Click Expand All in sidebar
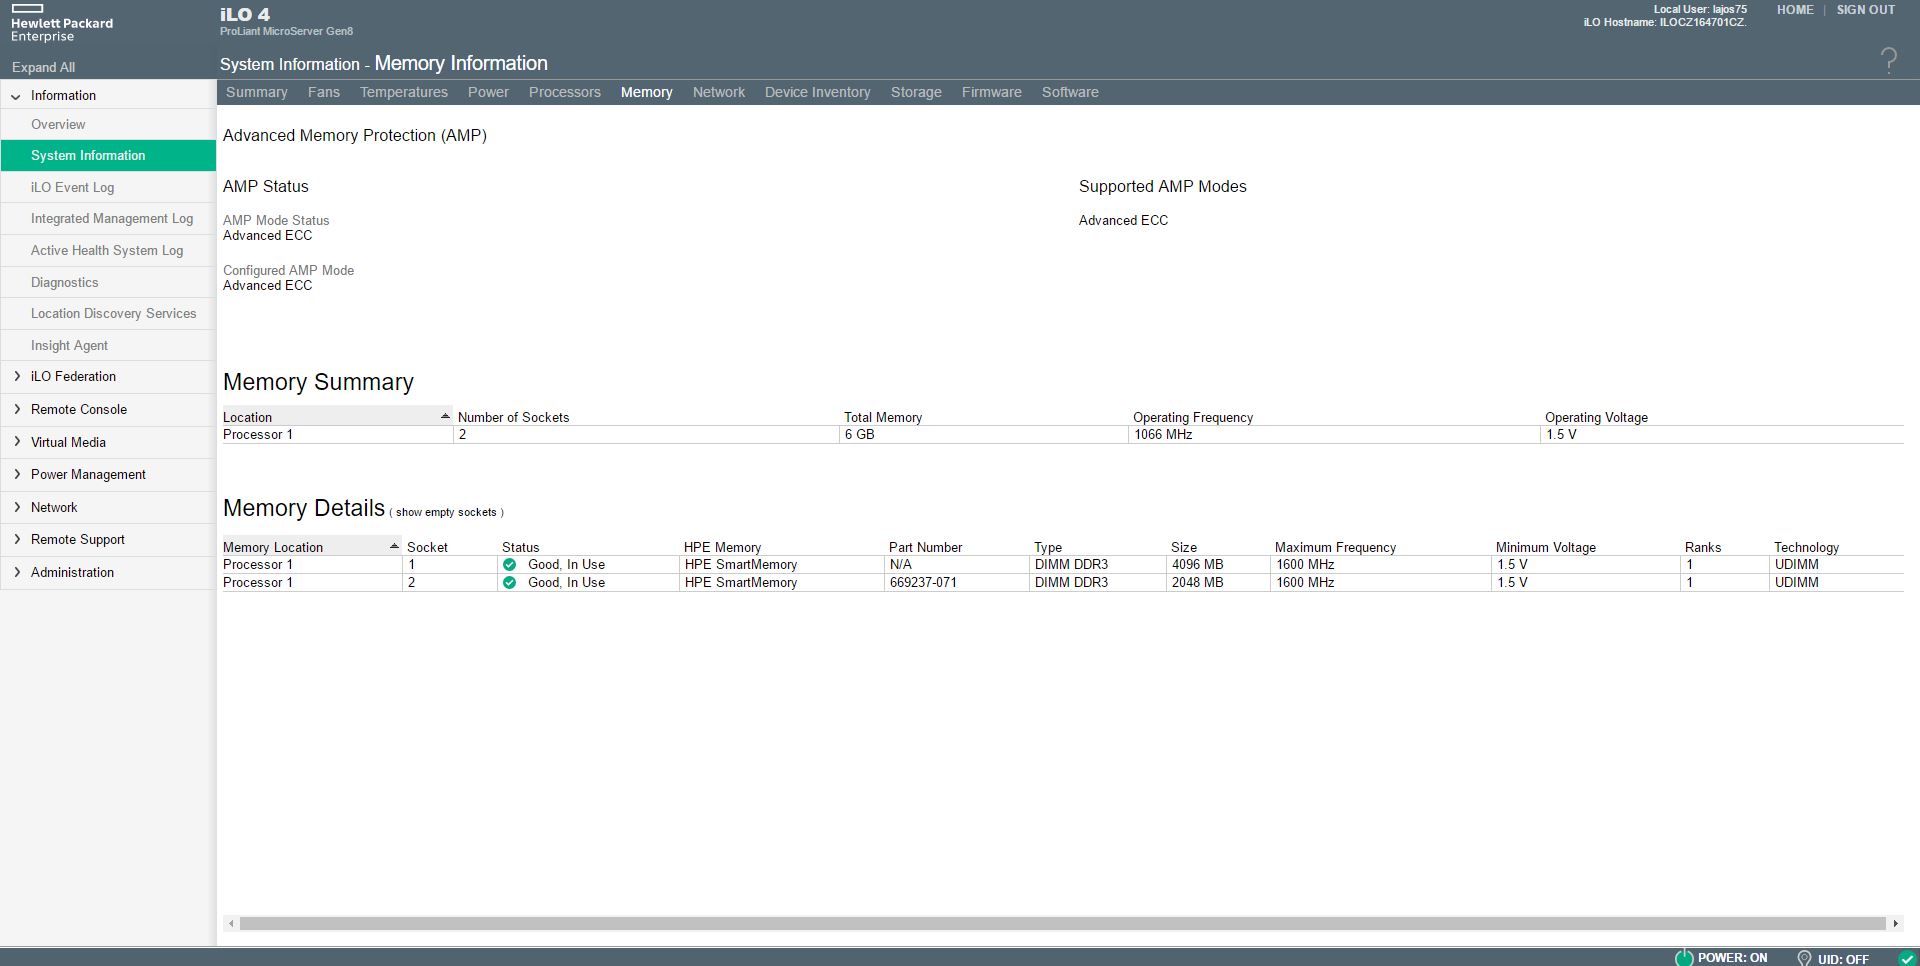1920x966 pixels. pos(43,67)
